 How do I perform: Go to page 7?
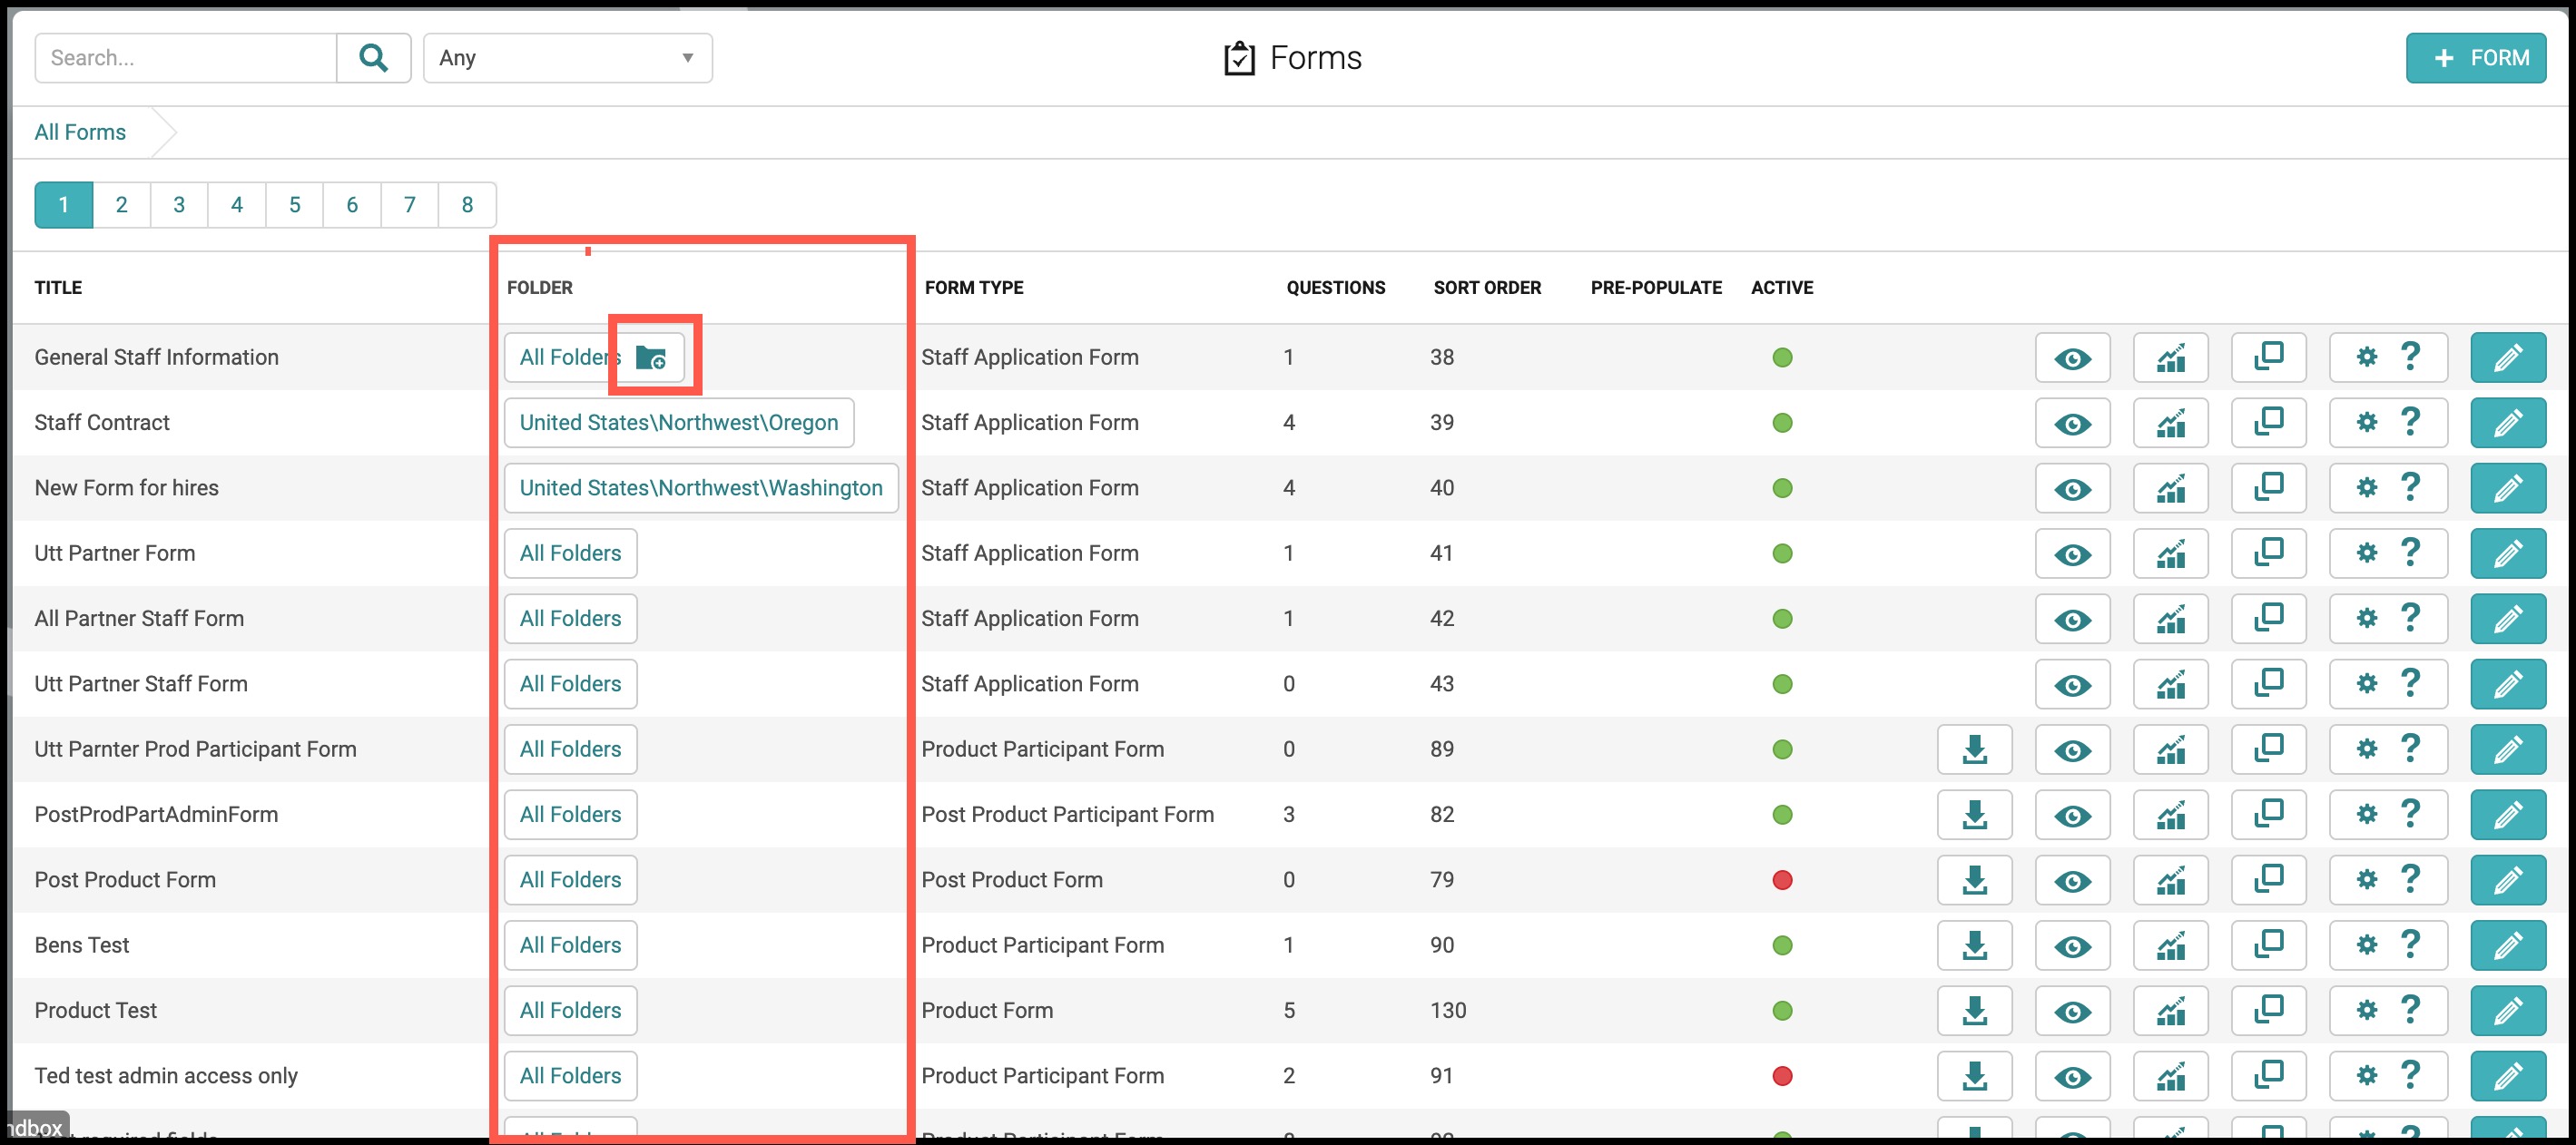click(x=409, y=205)
